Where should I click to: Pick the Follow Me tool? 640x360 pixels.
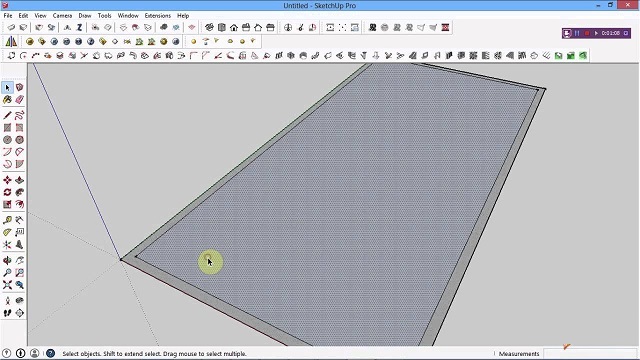pos(19,192)
